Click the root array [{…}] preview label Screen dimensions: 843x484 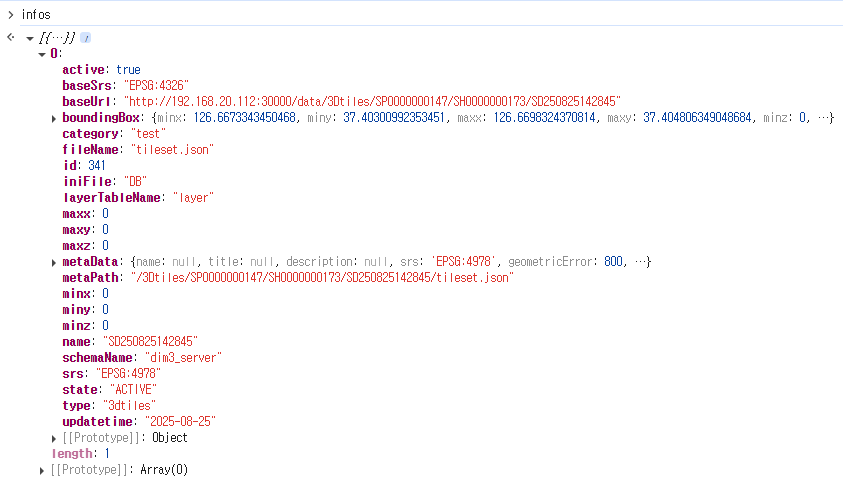[57, 38]
